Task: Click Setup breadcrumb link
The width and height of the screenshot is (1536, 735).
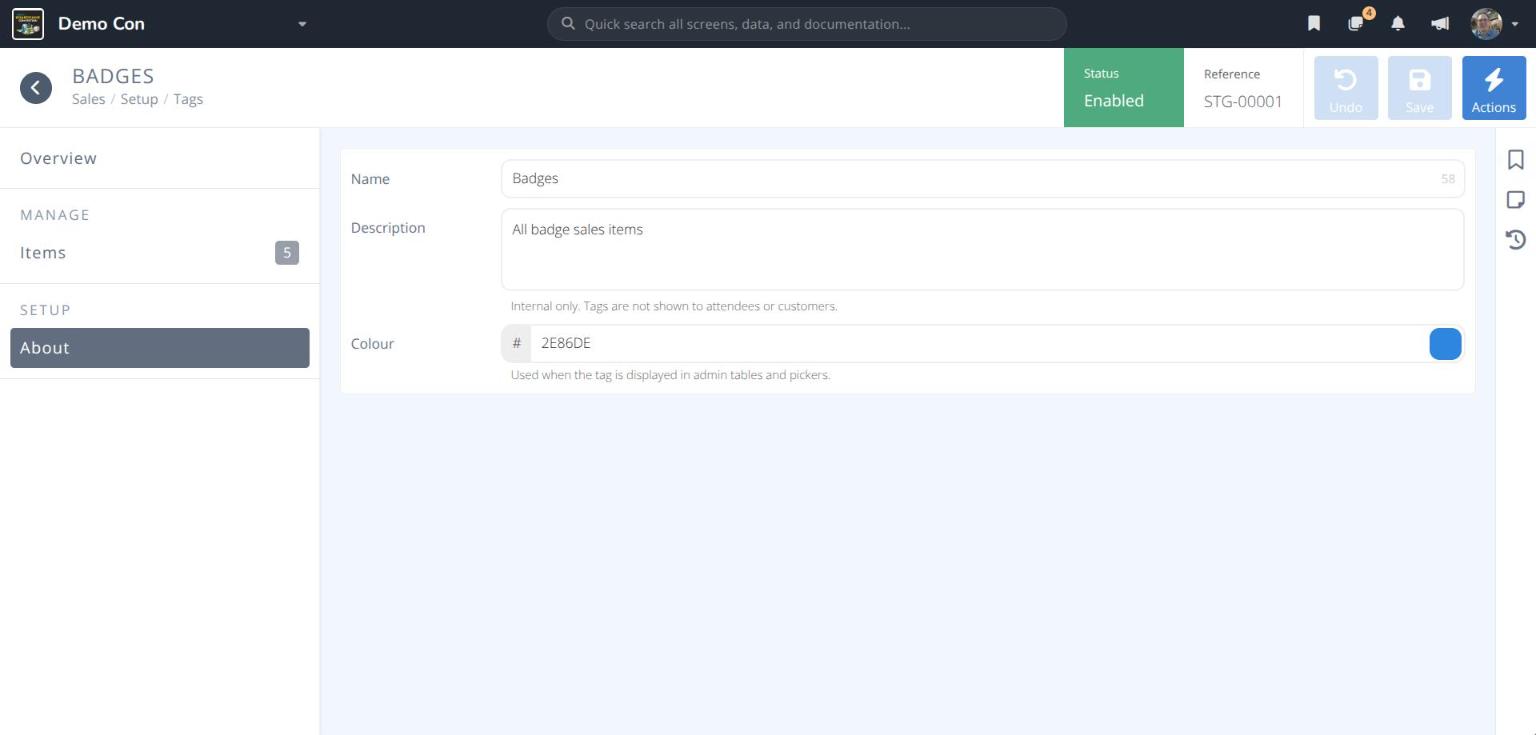Action: (x=139, y=99)
